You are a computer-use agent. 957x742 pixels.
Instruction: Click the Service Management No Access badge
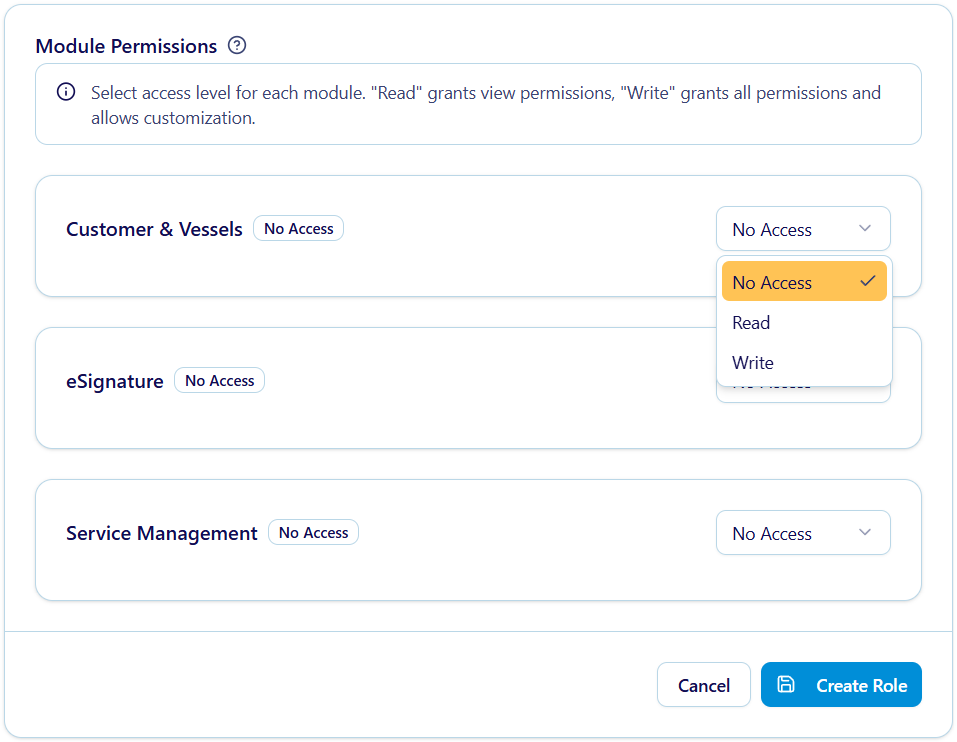point(313,533)
